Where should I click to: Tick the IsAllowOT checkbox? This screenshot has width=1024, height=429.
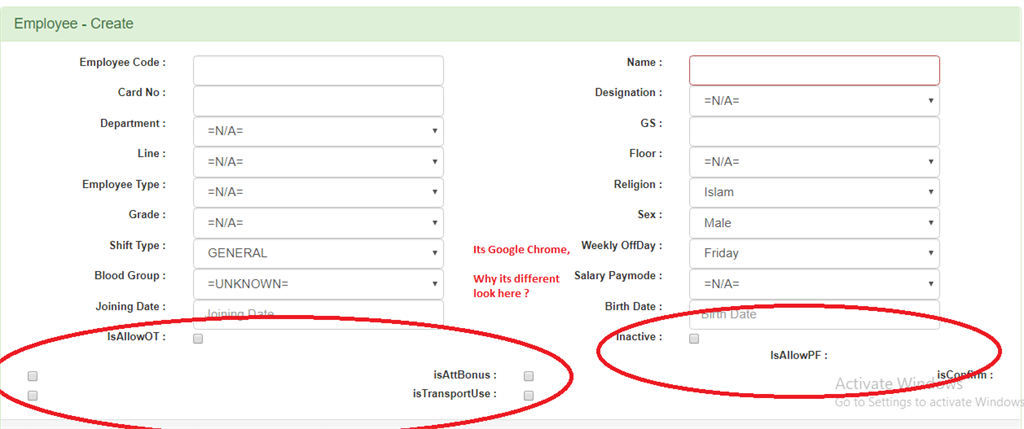pos(198,338)
